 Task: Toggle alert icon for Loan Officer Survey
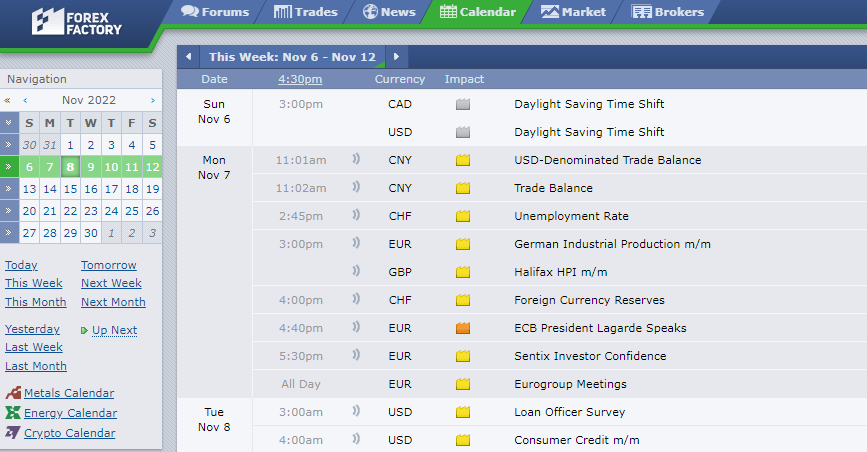[356, 411]
